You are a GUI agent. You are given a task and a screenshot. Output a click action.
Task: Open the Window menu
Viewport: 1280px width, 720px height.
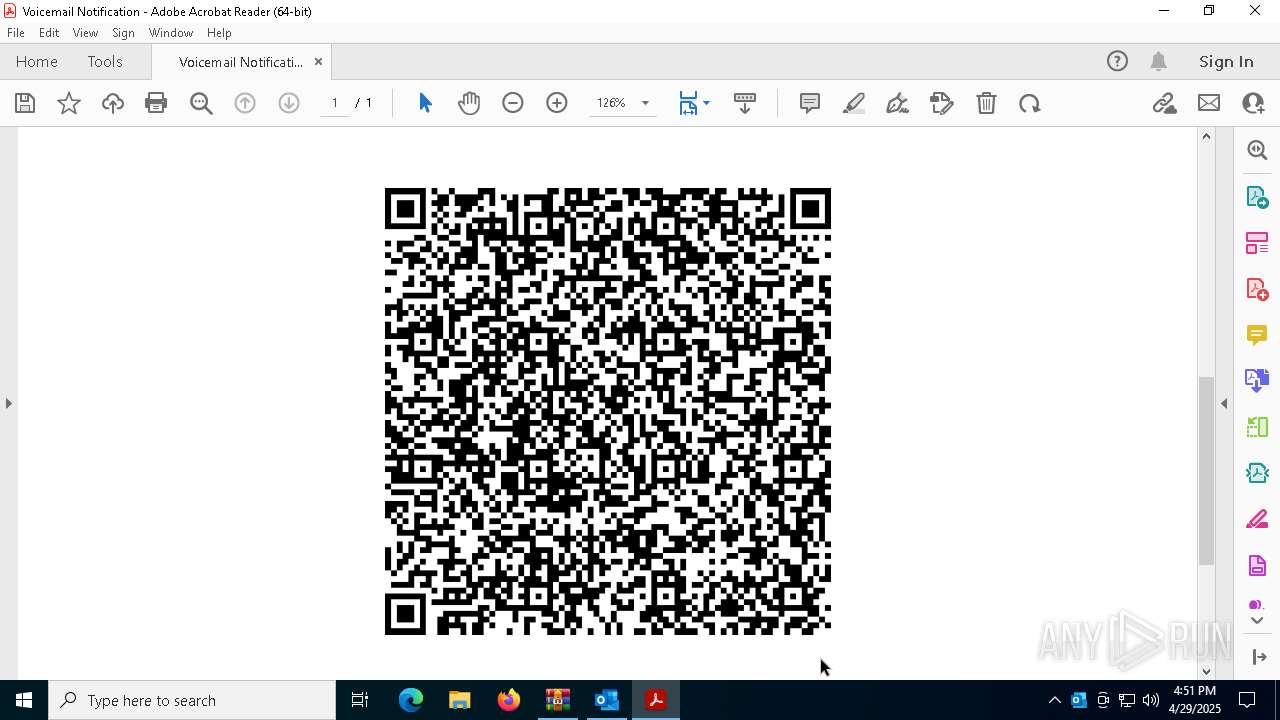click(171, 33)
